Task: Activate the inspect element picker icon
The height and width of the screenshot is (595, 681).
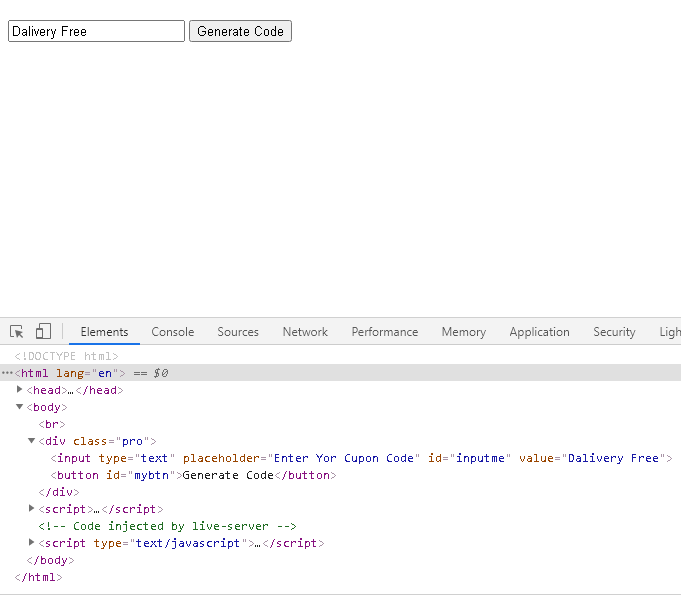Action: click(x=17, y=332)
